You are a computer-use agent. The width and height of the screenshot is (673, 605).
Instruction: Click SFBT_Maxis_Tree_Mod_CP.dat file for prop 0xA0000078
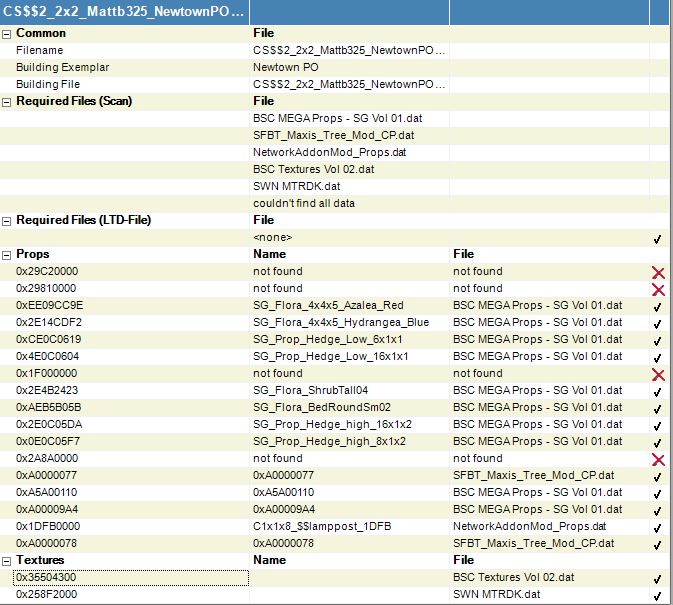point(534,543)
